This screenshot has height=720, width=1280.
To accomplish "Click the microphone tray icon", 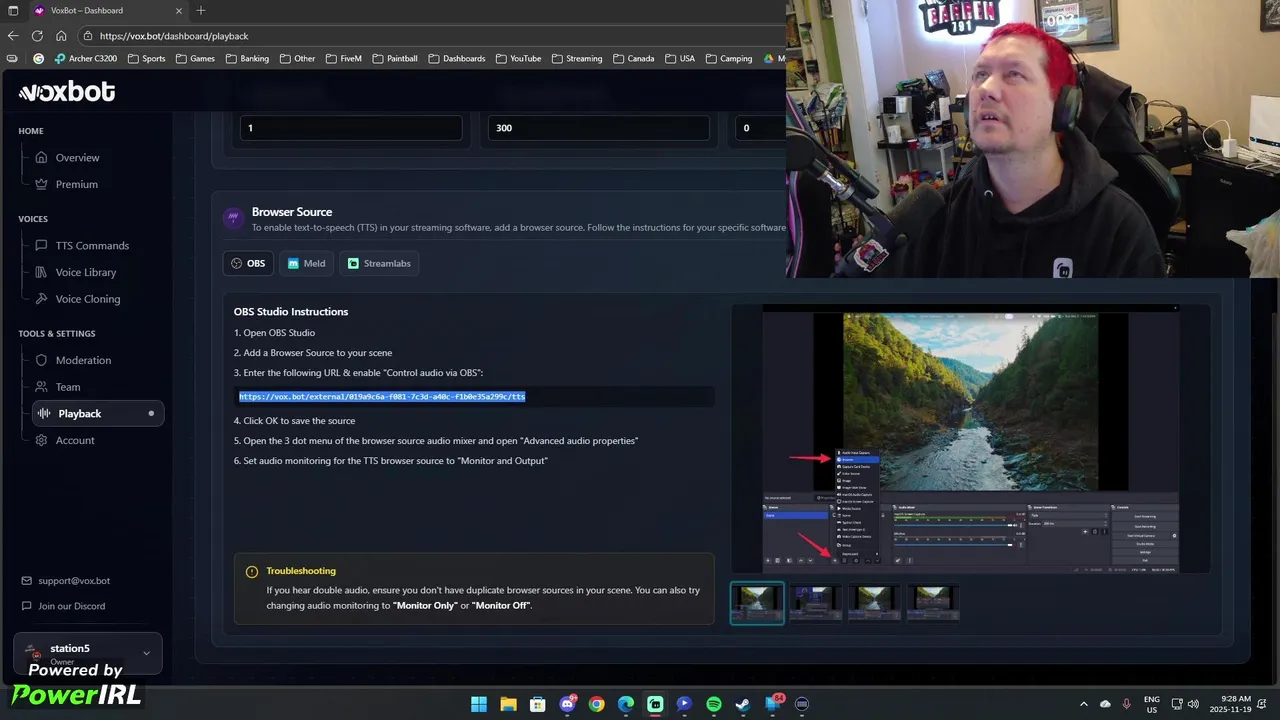I will pyautogui.click(x=1127, y=704).
